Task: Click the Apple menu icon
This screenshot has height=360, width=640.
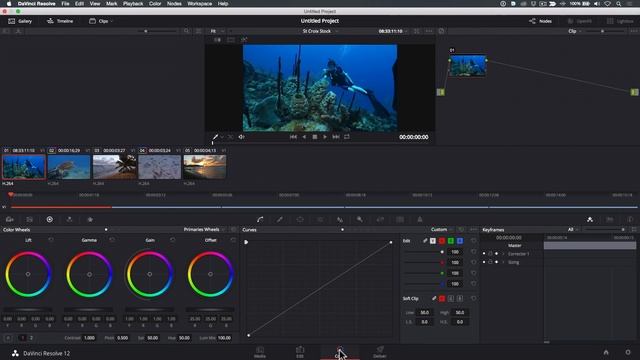Action: [9, 4]
